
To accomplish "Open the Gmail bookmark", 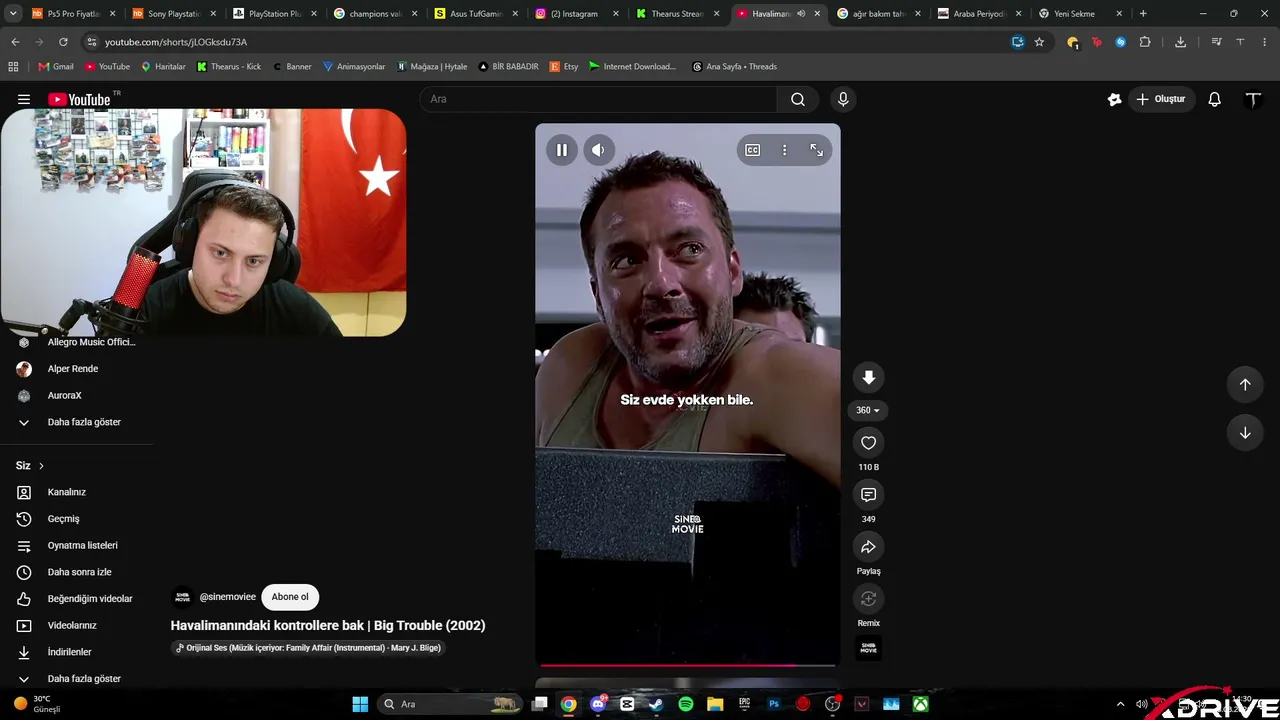I will click(56, 67).
